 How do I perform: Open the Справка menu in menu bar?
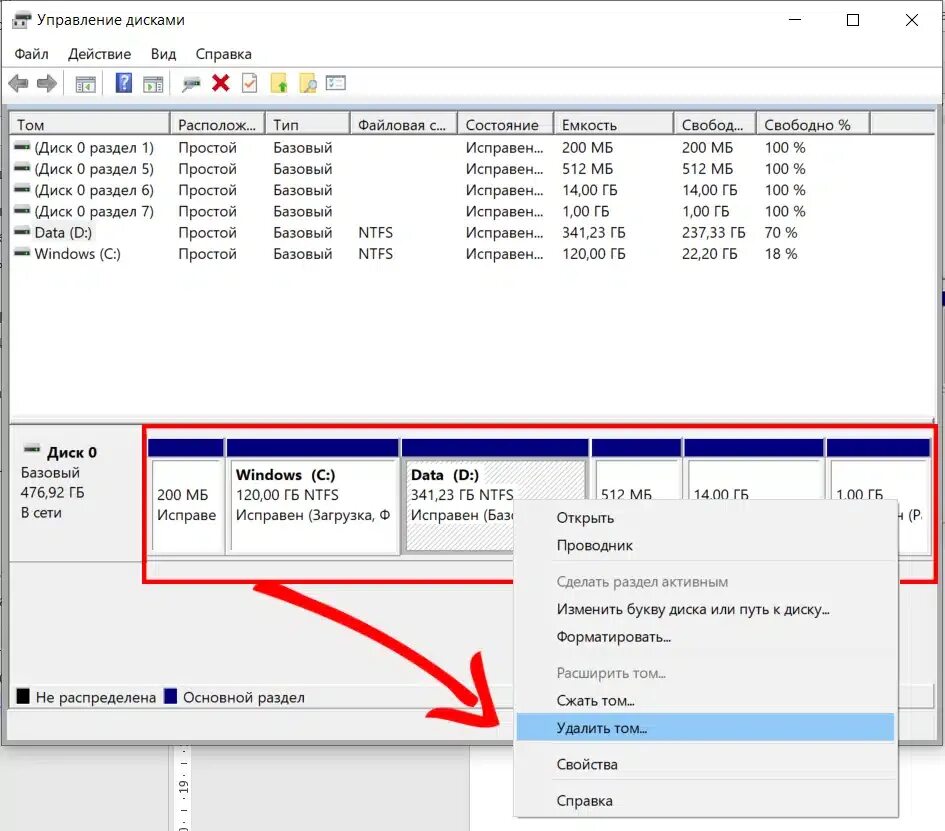pyautogui.click(x=224, y=54)
